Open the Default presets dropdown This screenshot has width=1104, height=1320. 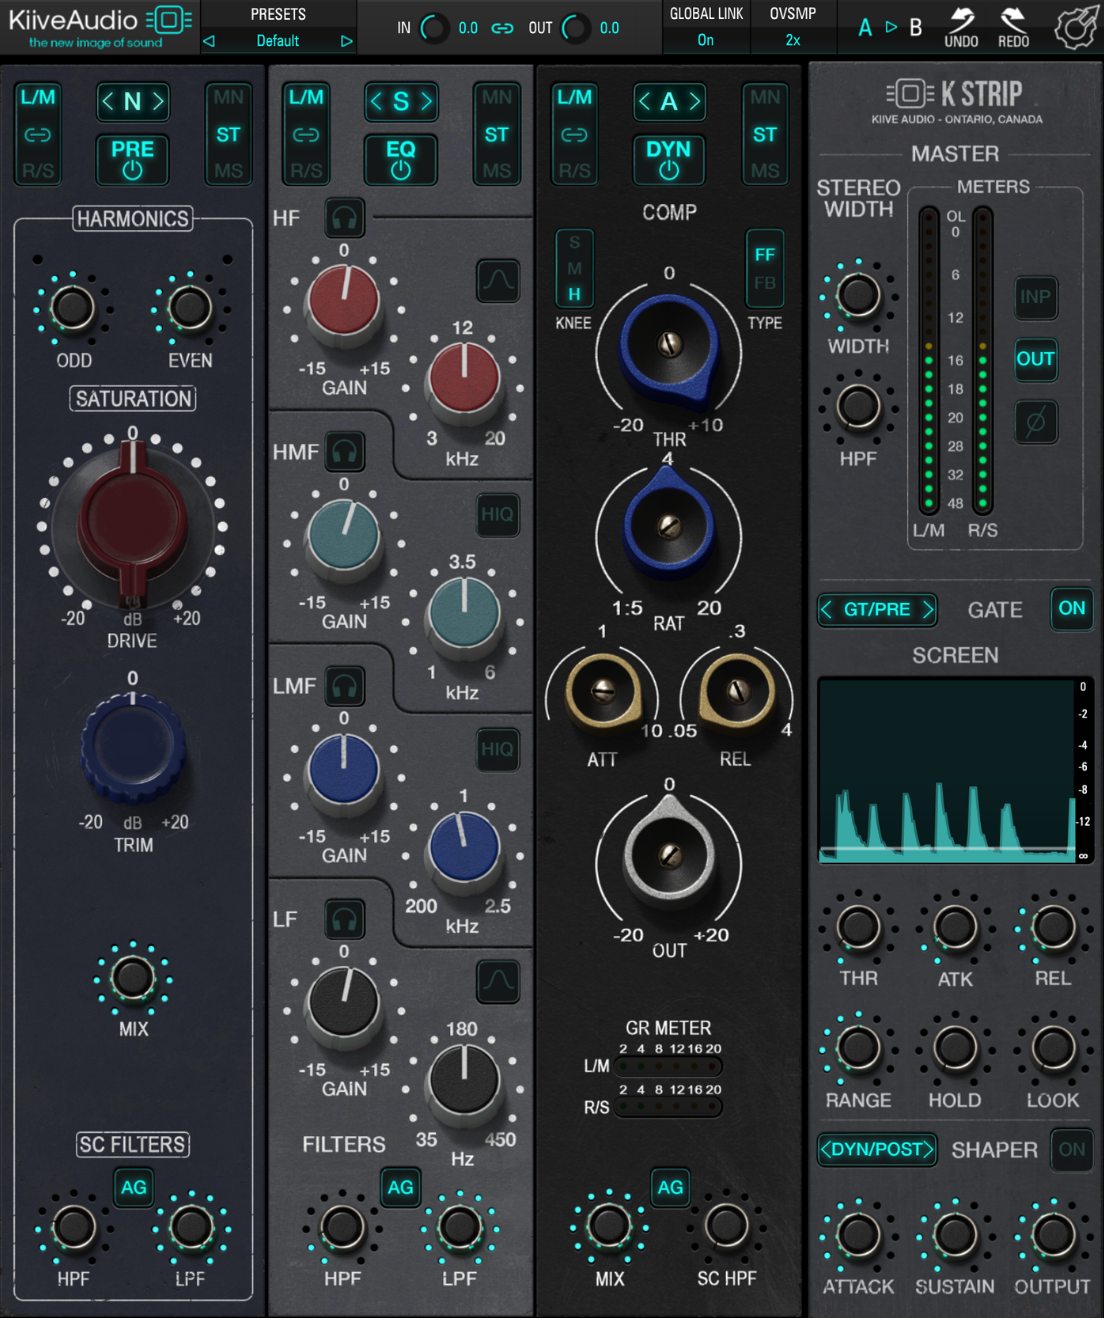[x=277, y=41]
